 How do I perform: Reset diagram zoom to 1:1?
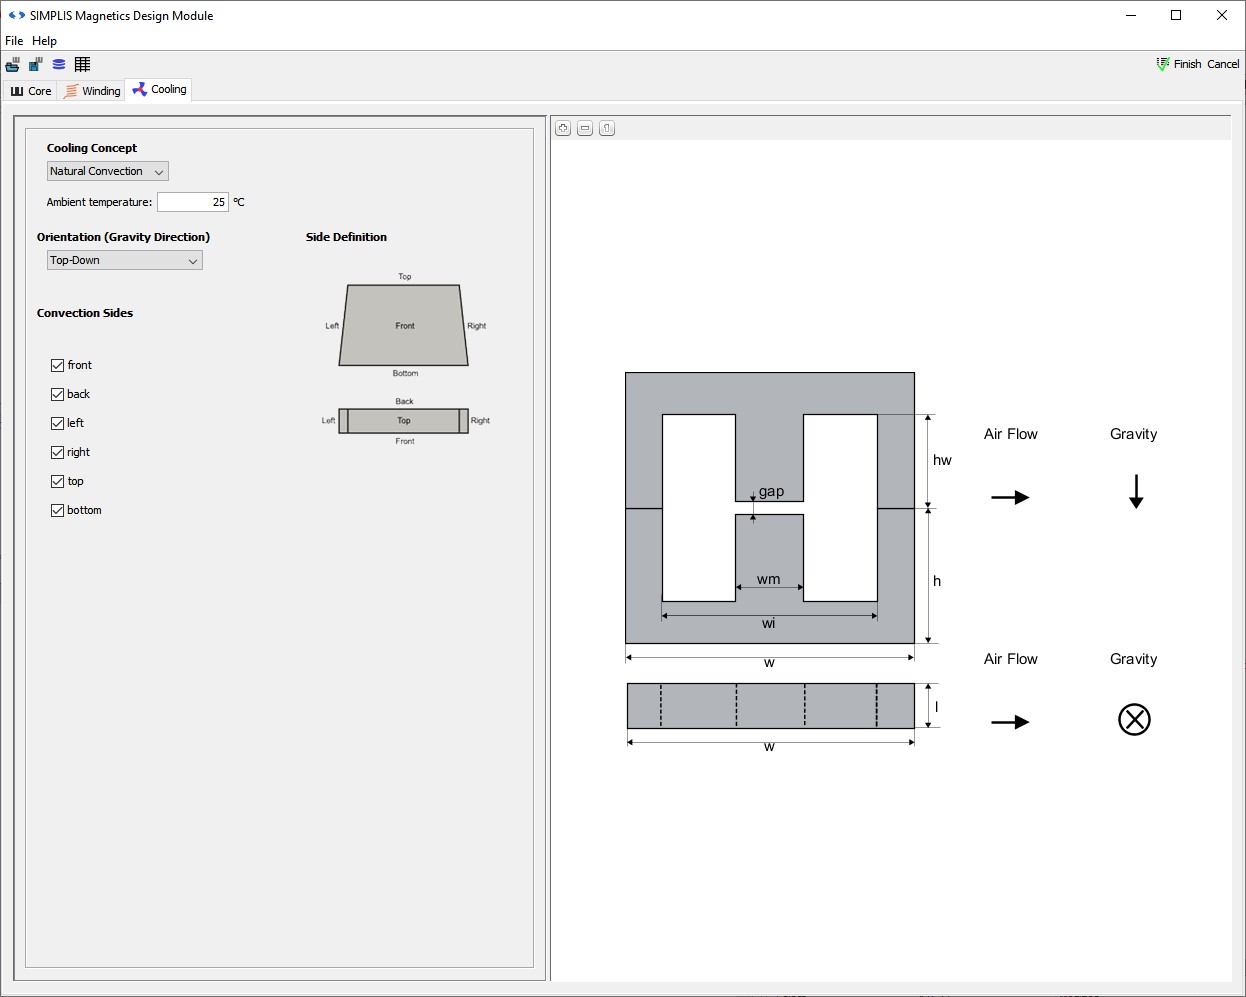[607, 128]
